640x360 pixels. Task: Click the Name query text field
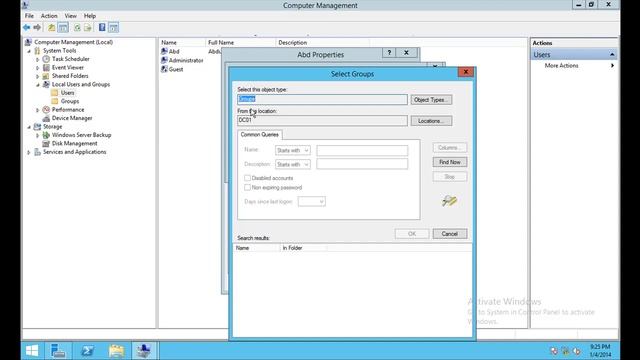pyautogui.click(x=362, y=151)
